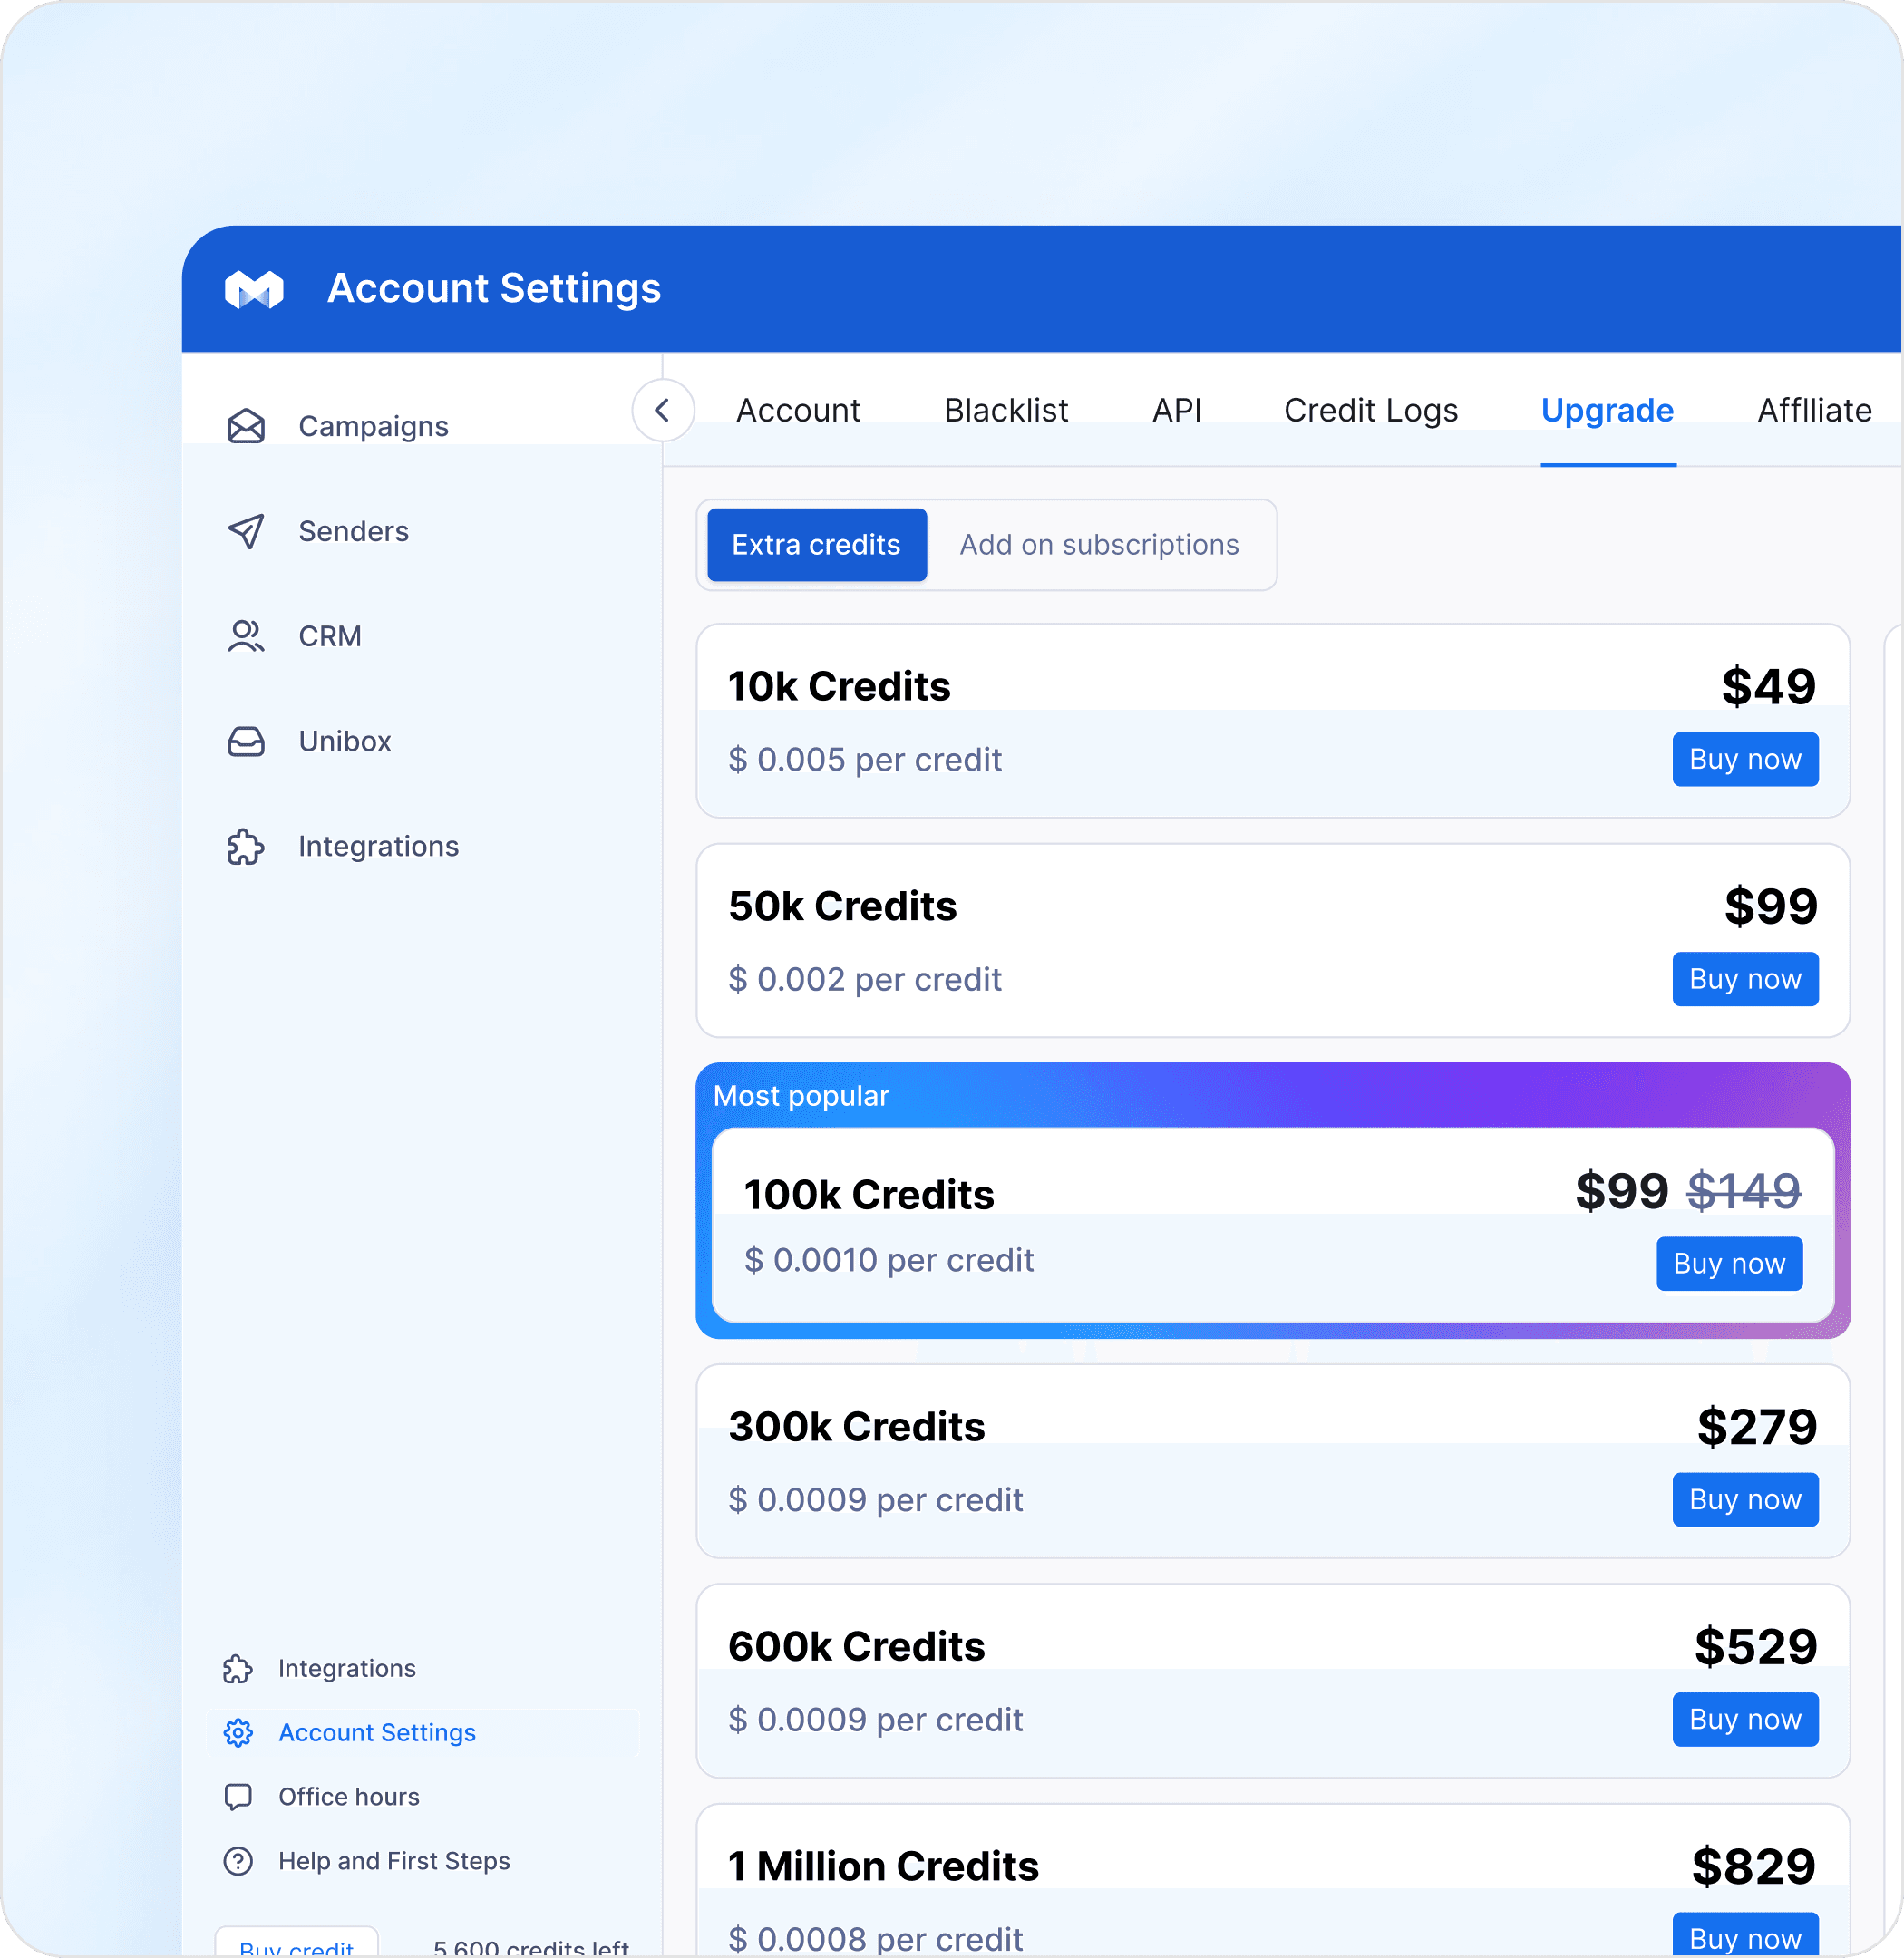The height and width of the screenshot is (1958, 1904).
Task: Switch to Add on subscriptions
Action: point(1099,545)
